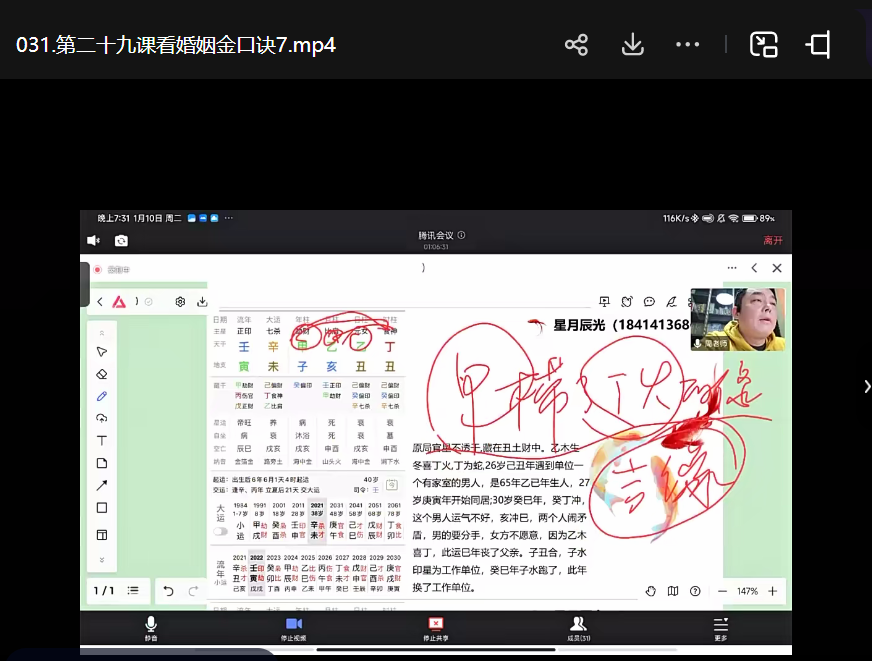This screenshot has width=872, height=661.
Task: Select the eraser tool in whiteboard toolbar
Action: (x=101, y=374)
